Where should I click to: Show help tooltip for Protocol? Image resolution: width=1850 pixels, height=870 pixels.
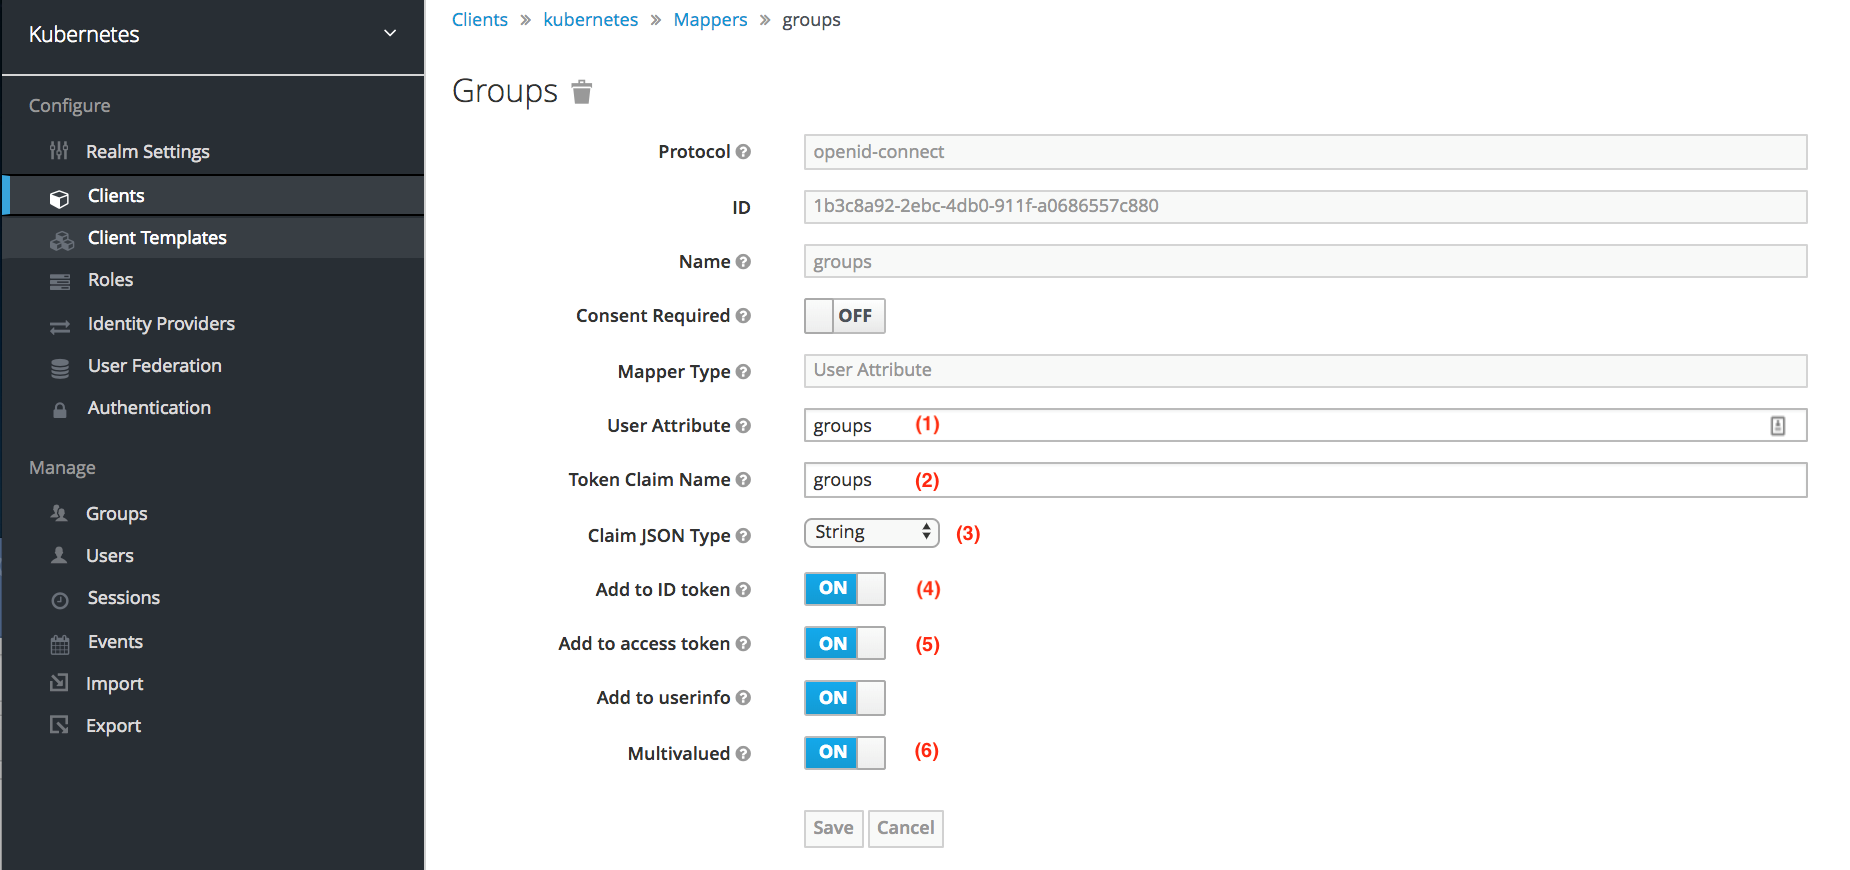pyautogui.click(x=743, y=152)
